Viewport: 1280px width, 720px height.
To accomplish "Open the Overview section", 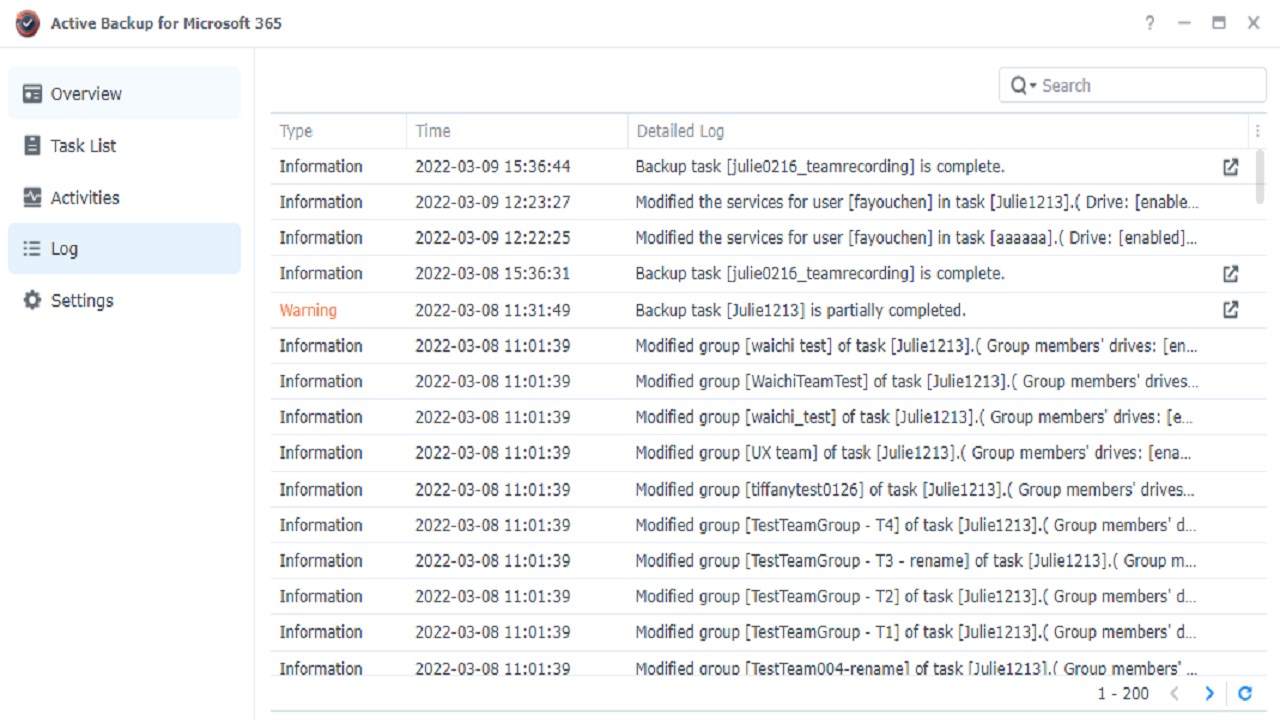I will (124, 94).
